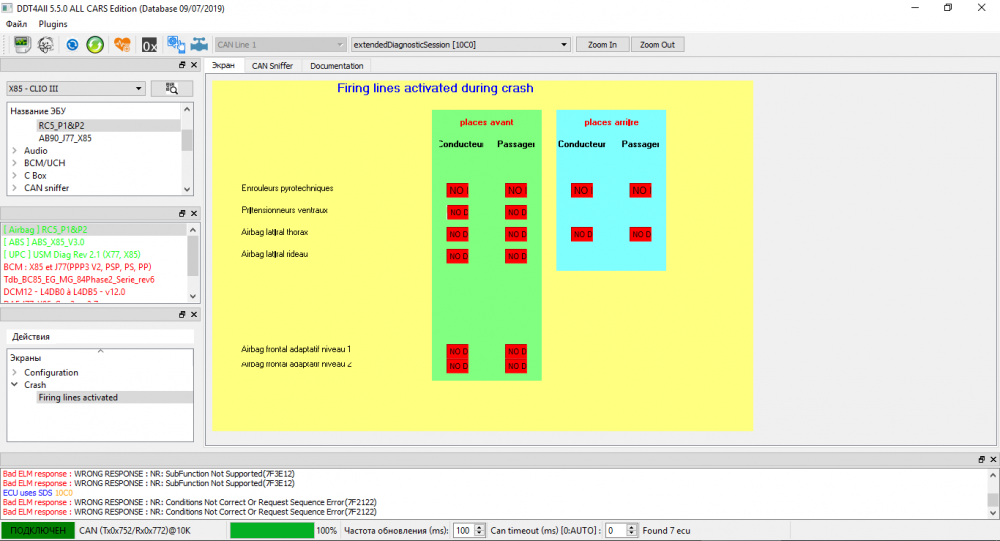Open the extendedDiagnosticSession [10C0] dropdown
1000x541 pixels.
[460, 45]
